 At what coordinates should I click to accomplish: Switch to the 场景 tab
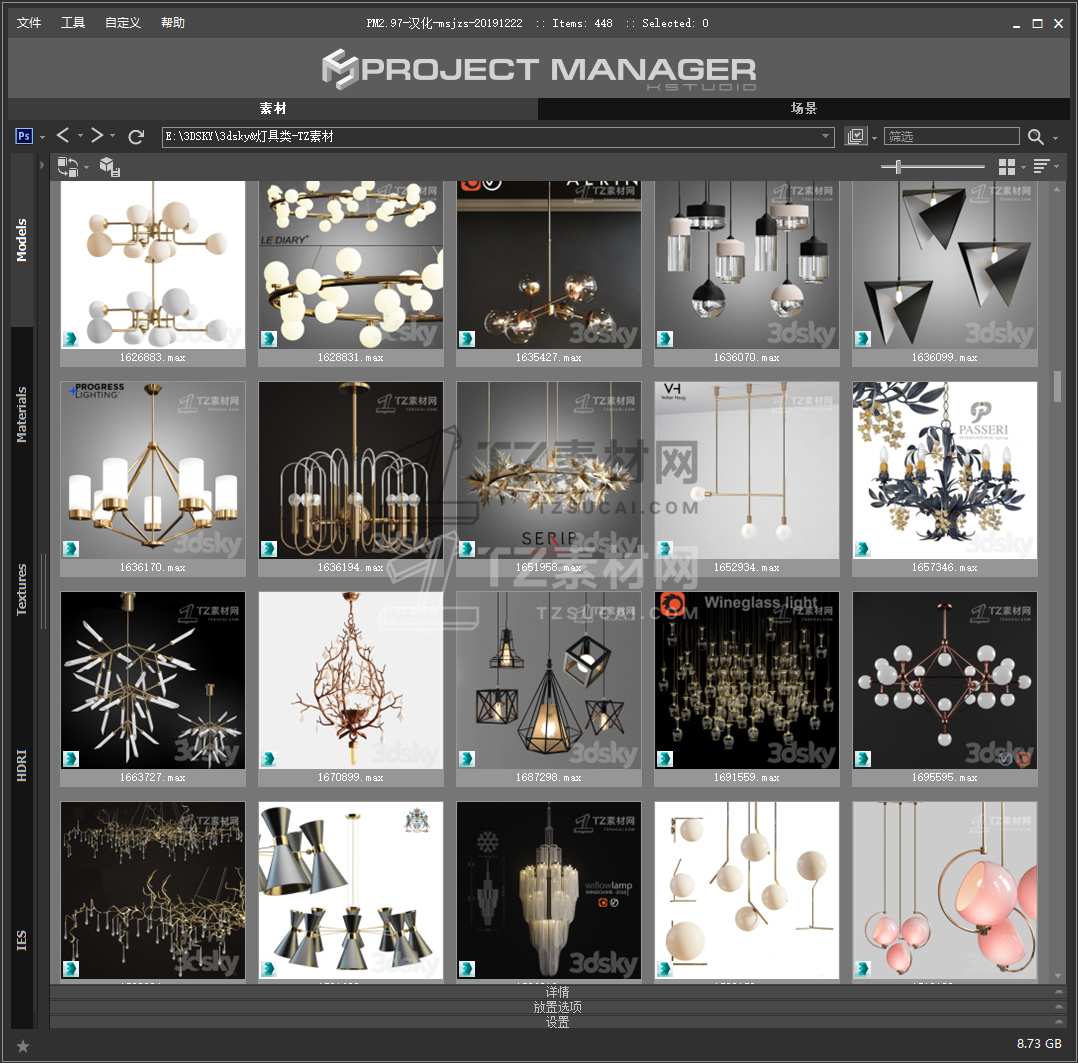(x=804, y=109)
